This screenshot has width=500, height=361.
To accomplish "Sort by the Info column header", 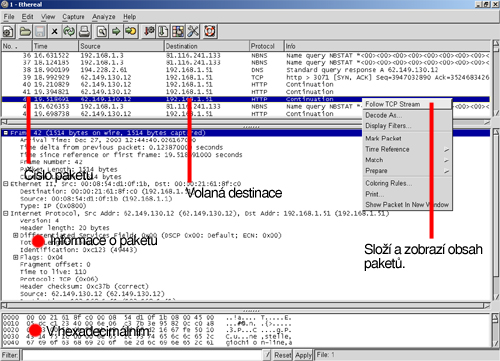I will click(x=387, y=46).
